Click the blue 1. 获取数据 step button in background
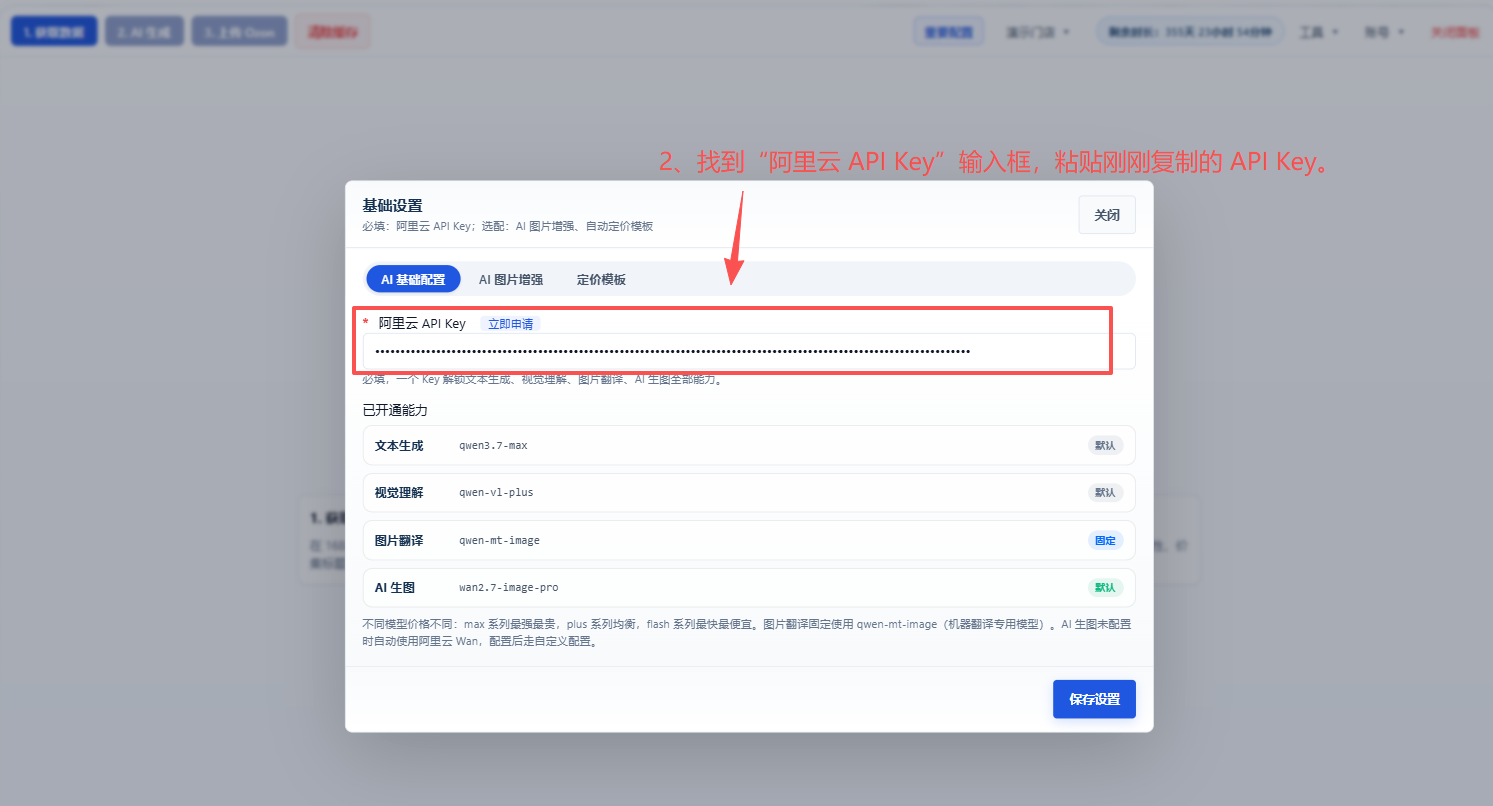The width and height of the screenshot is (1493, 806). tap(54, 32)
